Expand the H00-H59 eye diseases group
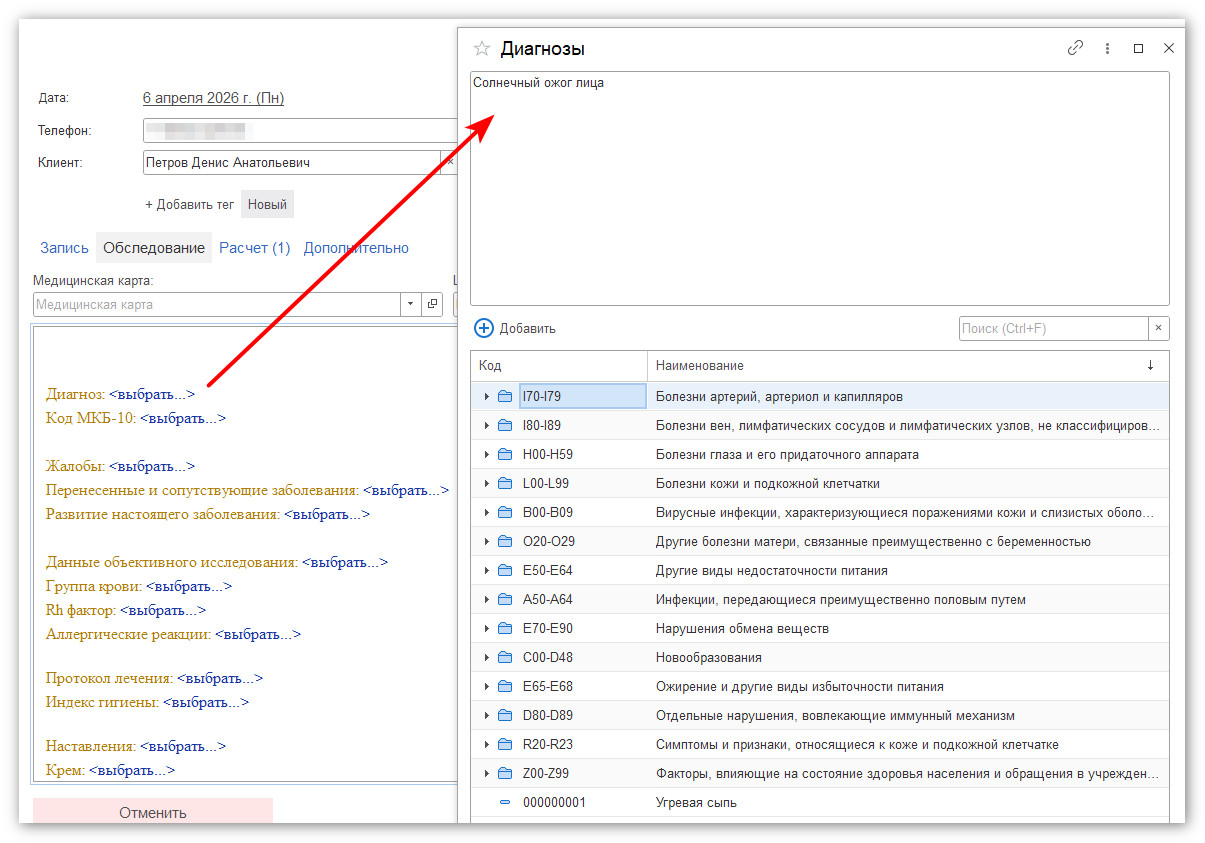Viewport: 1205px width, 843px height. [487, 455]
